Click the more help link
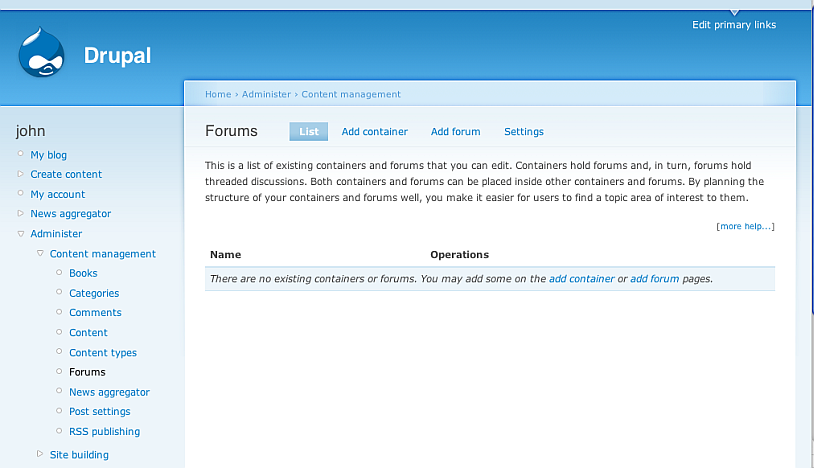This screenshot has width=814, height=468. pos(745,227)
